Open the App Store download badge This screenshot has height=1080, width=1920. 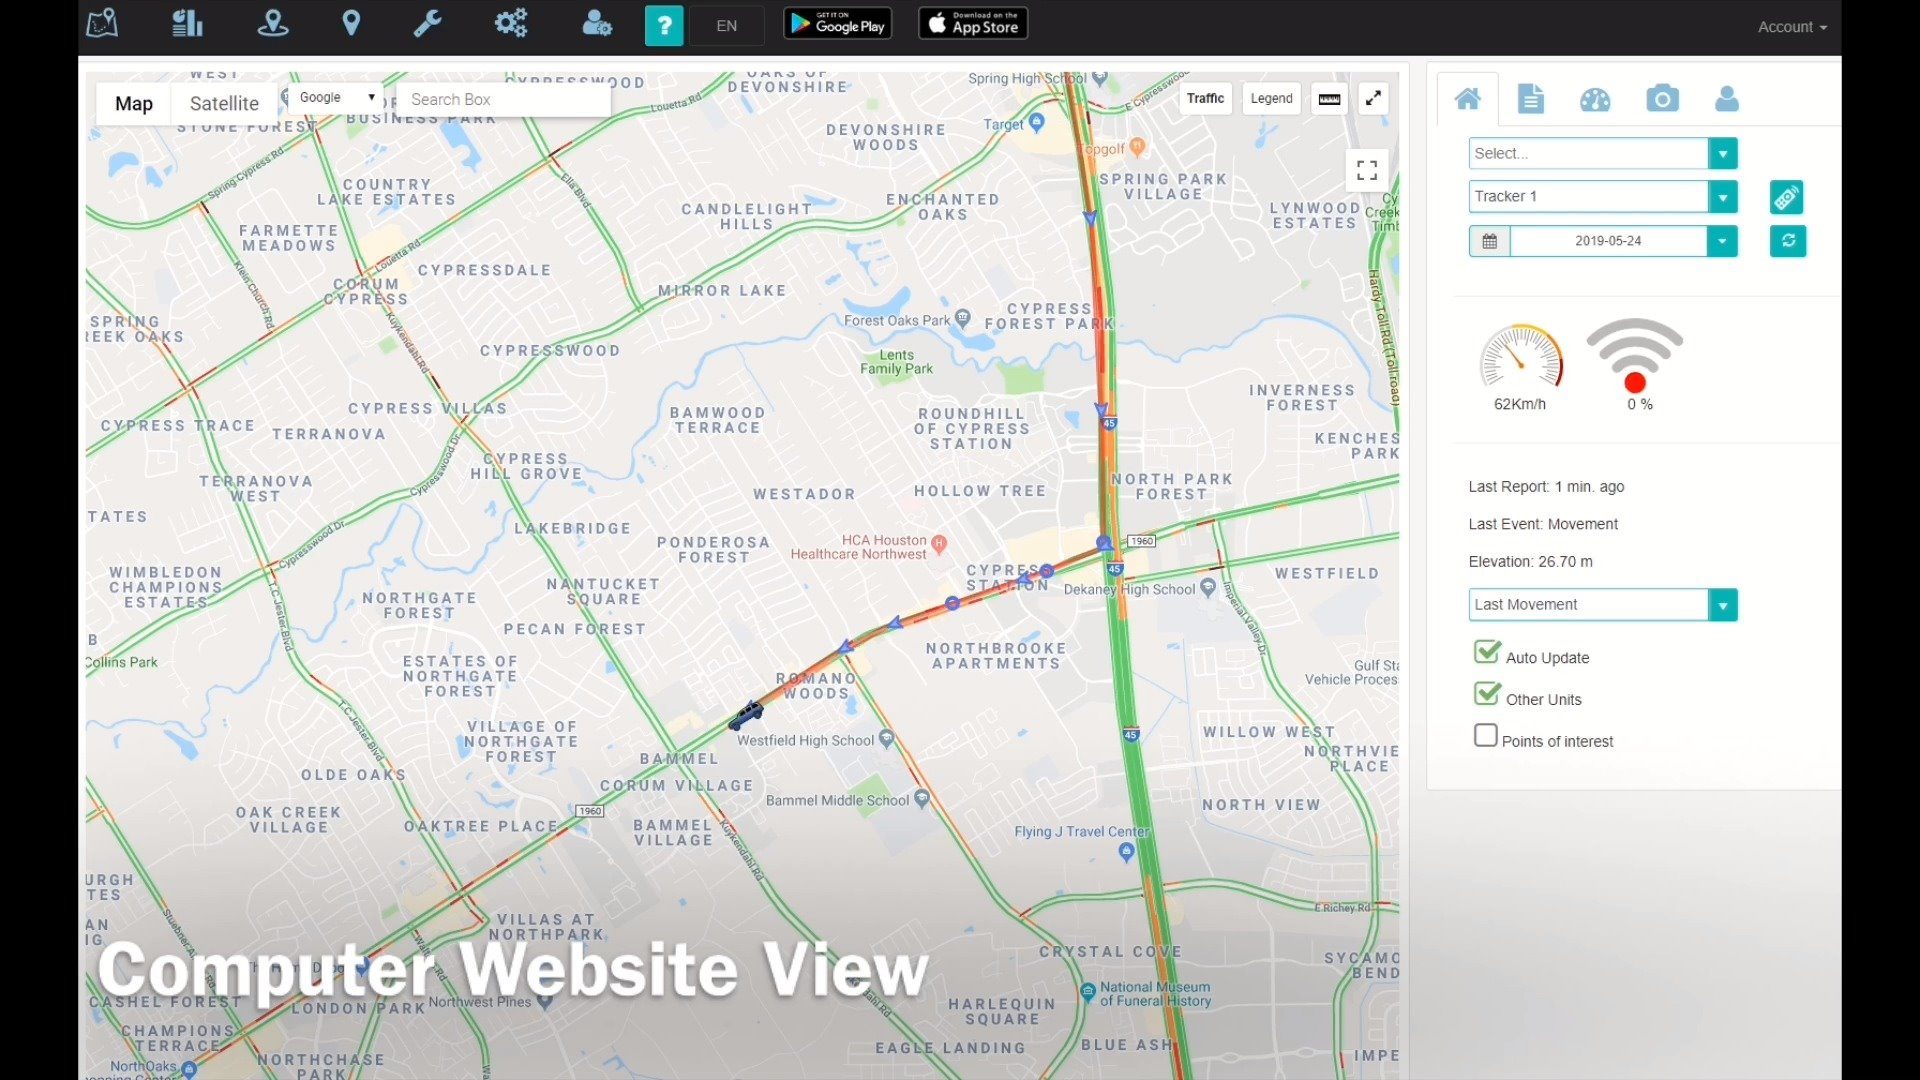pyautogui.click(x=973, y=24)
